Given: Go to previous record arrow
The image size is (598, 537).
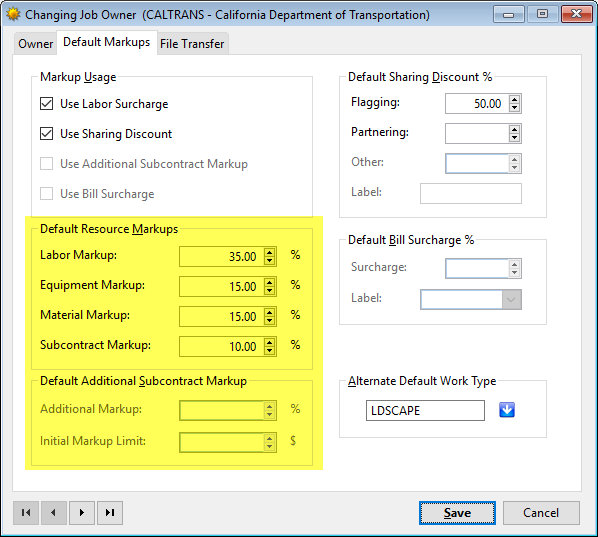Looking at the screenshot, I should click(54, 513).
